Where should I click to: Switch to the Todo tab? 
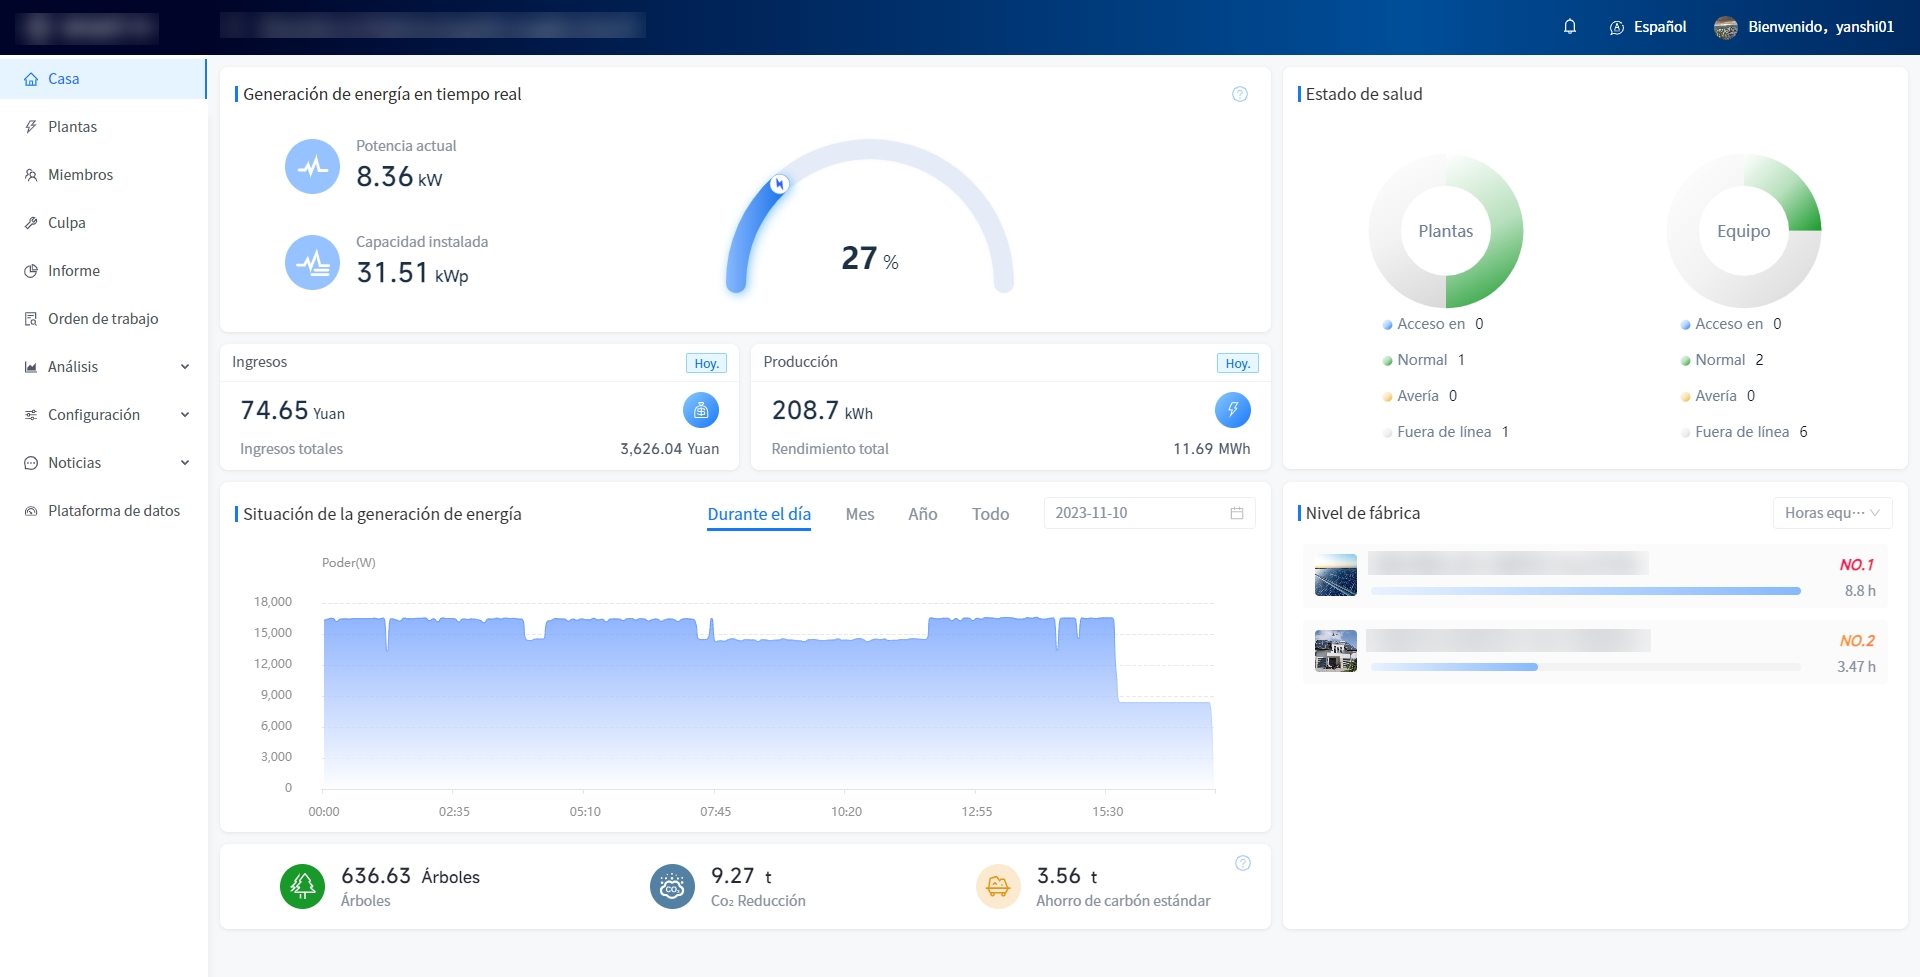pyautogui.click(x=991, y=514)
